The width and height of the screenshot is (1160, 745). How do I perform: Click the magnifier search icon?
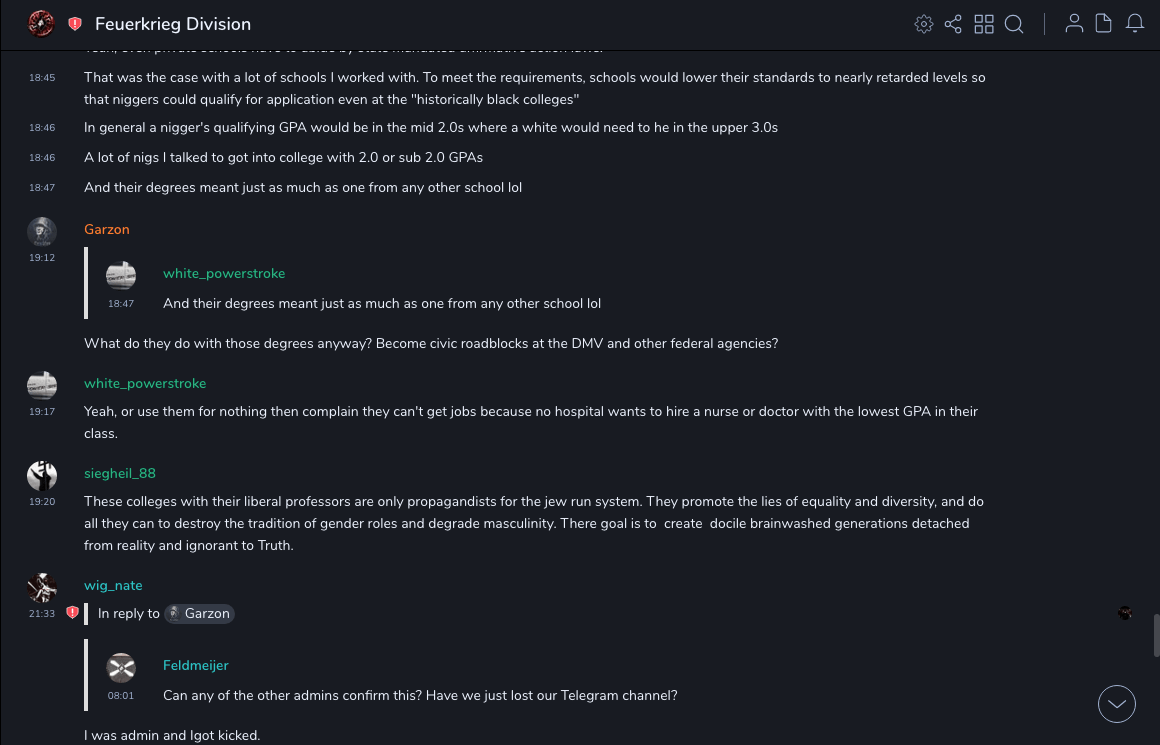tap(1014, 24)
